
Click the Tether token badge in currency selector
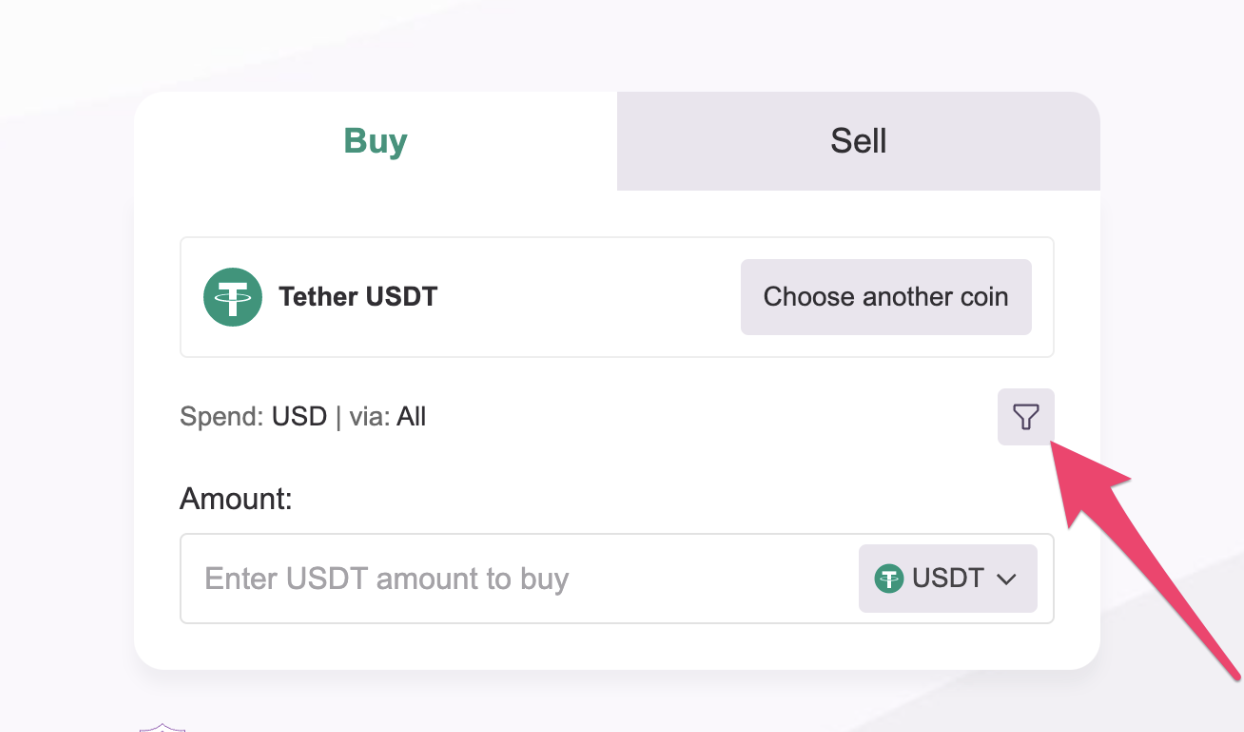pyautogui.click(x=888, y=578)
